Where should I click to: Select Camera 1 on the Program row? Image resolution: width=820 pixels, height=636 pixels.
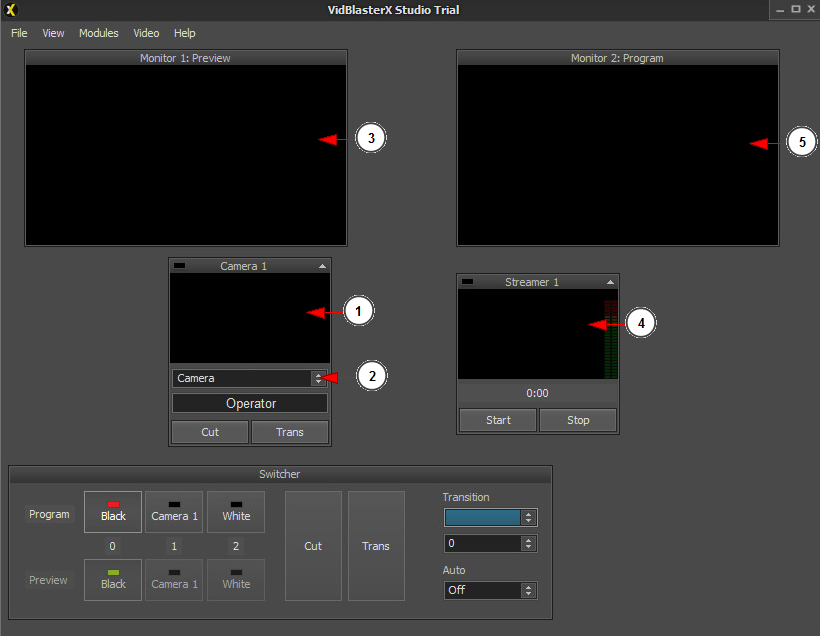[174, 512]
